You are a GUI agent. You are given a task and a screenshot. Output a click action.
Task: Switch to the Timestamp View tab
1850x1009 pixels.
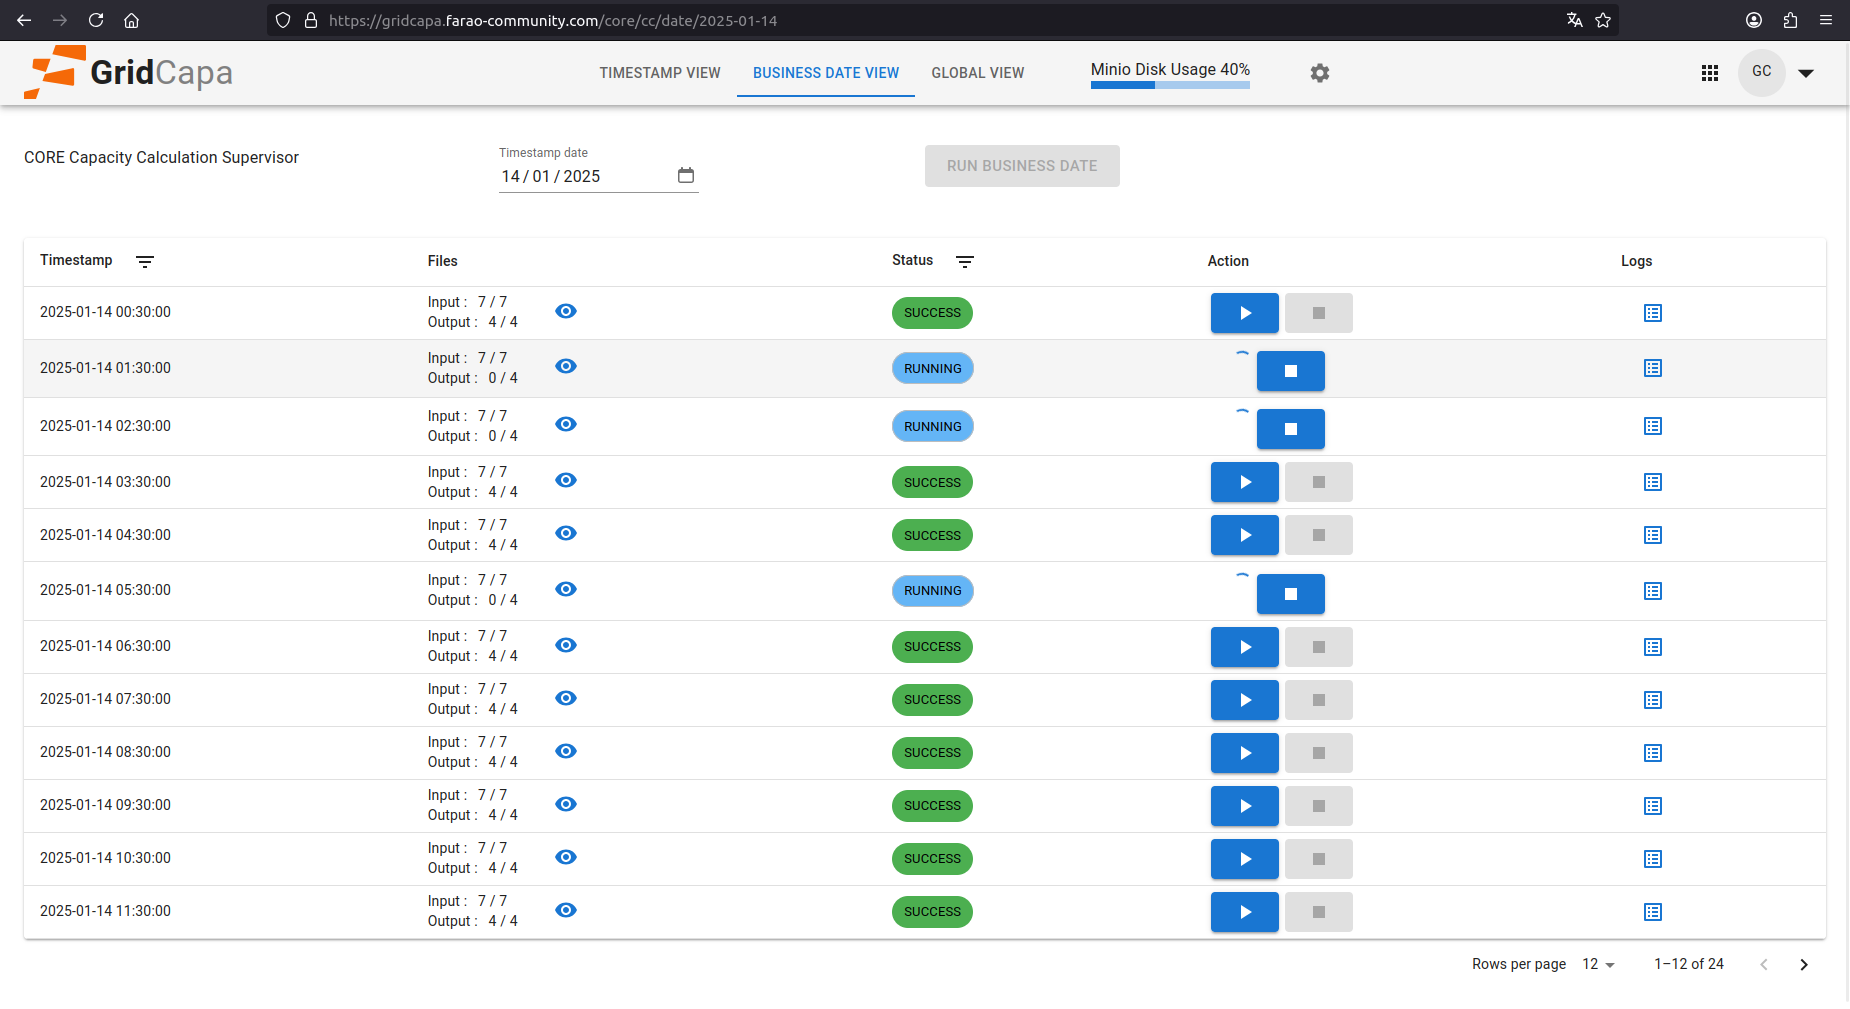[660, 73]
